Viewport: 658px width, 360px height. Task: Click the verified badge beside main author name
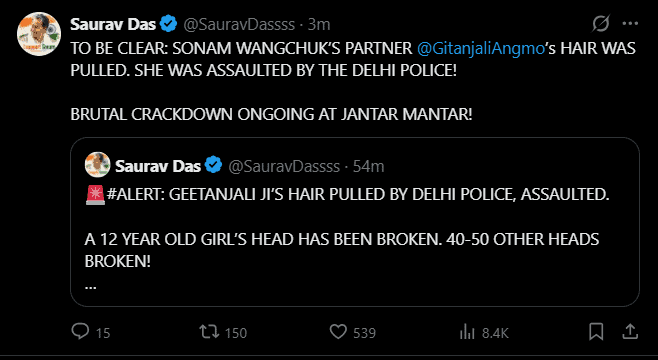[169, 24]
